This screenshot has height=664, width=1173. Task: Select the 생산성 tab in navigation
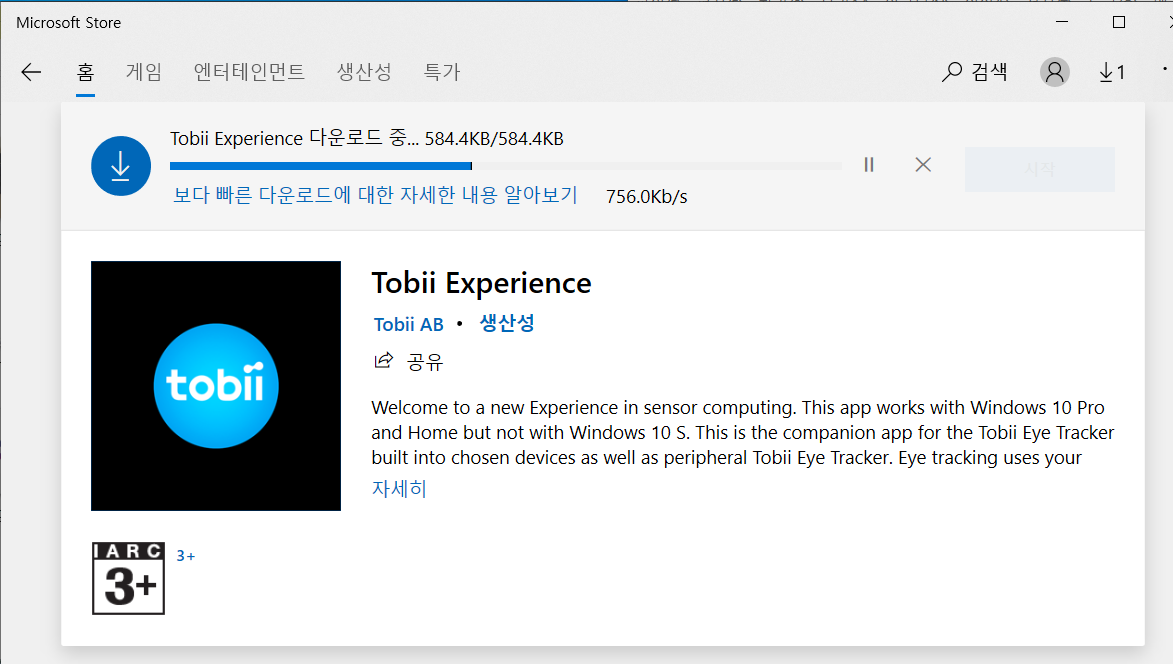tap(364, 73)
